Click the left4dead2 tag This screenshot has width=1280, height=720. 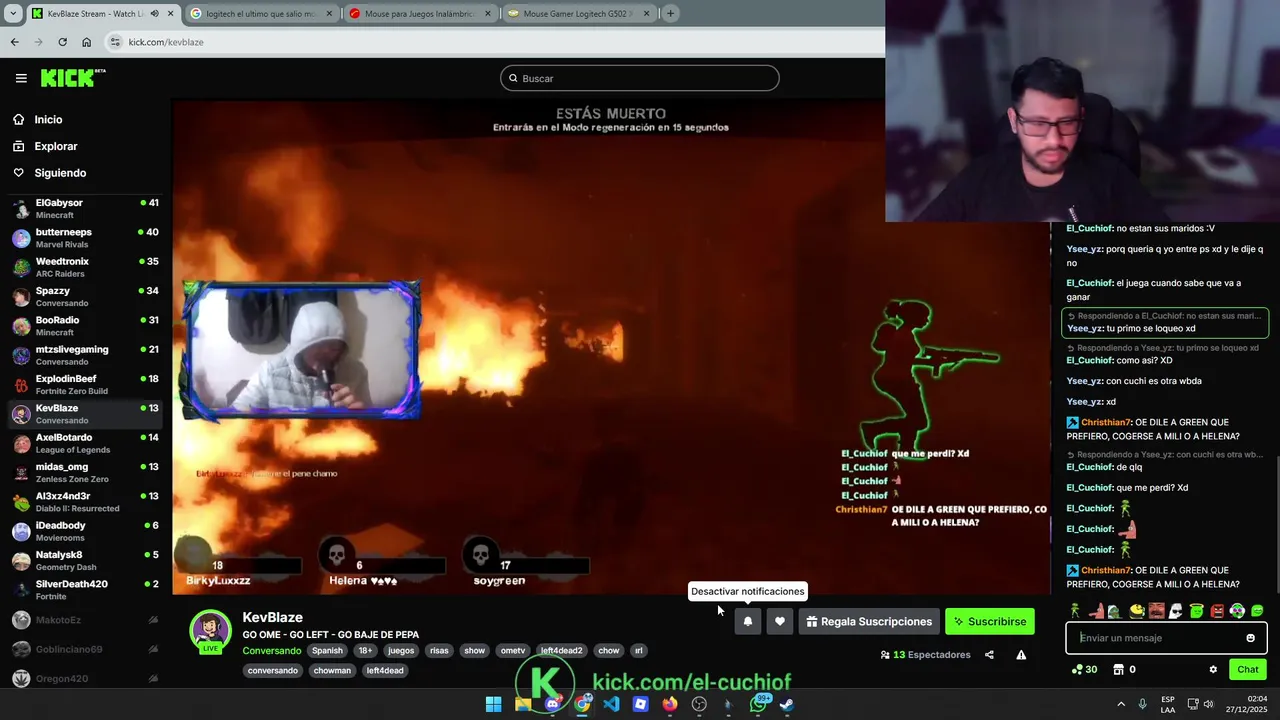tap(561, 651)
